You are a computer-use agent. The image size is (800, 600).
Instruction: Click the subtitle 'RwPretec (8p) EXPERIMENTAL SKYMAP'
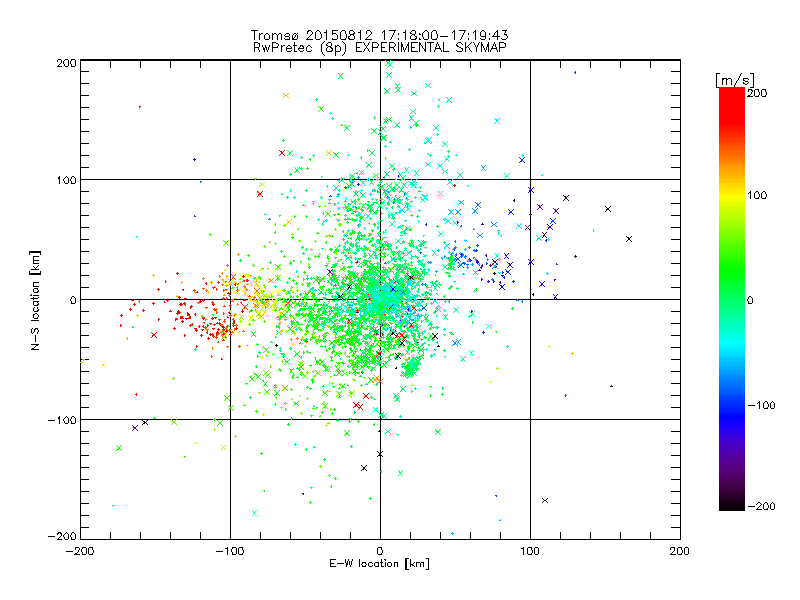click(x=379, y=48)
